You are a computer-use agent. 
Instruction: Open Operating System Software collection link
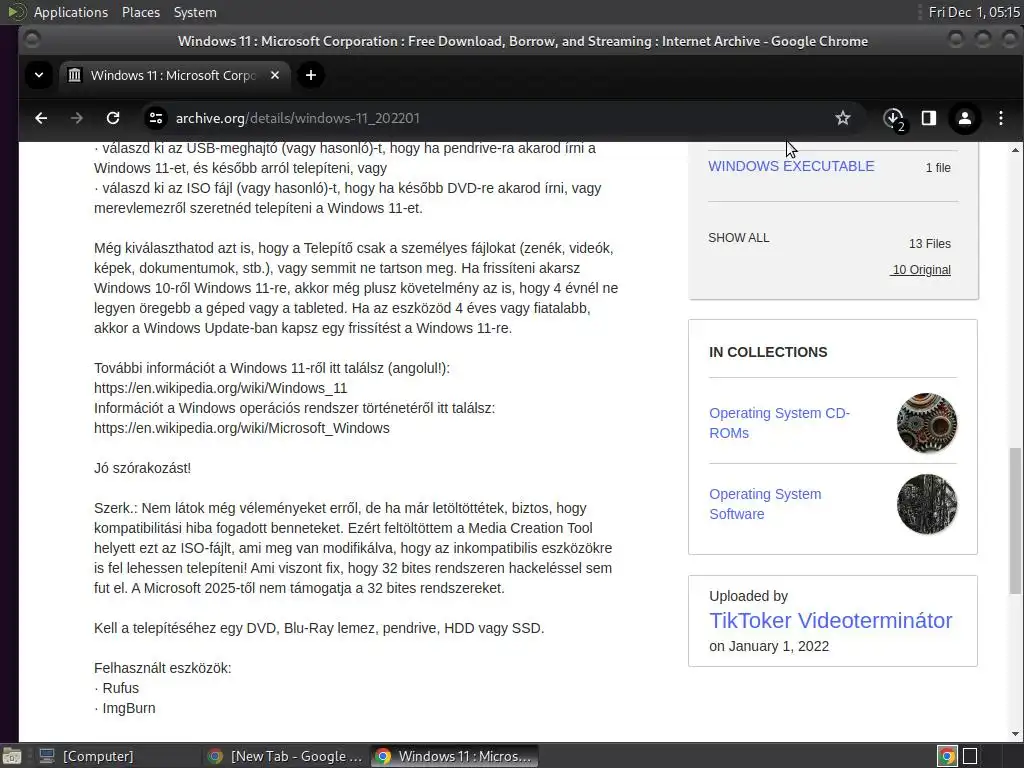tap(765, 504)
